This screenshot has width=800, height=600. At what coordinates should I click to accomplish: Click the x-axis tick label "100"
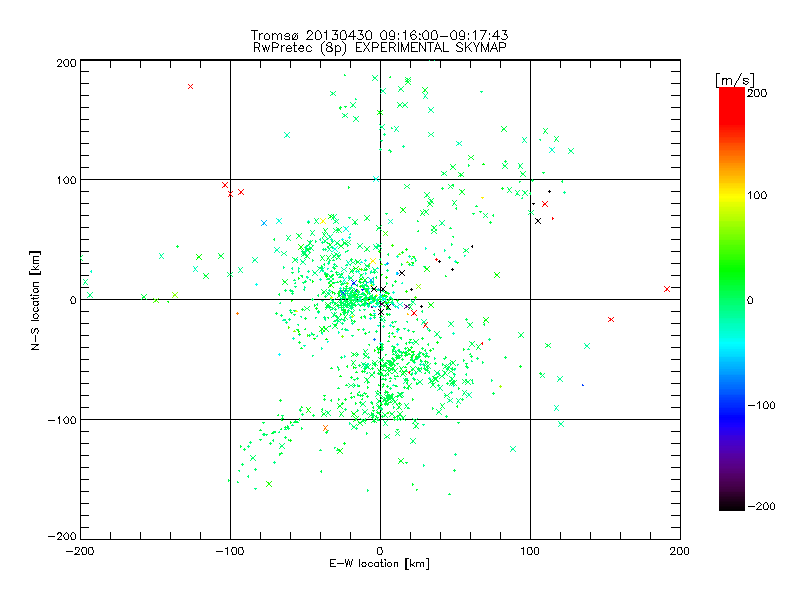[x=530, y=551]
